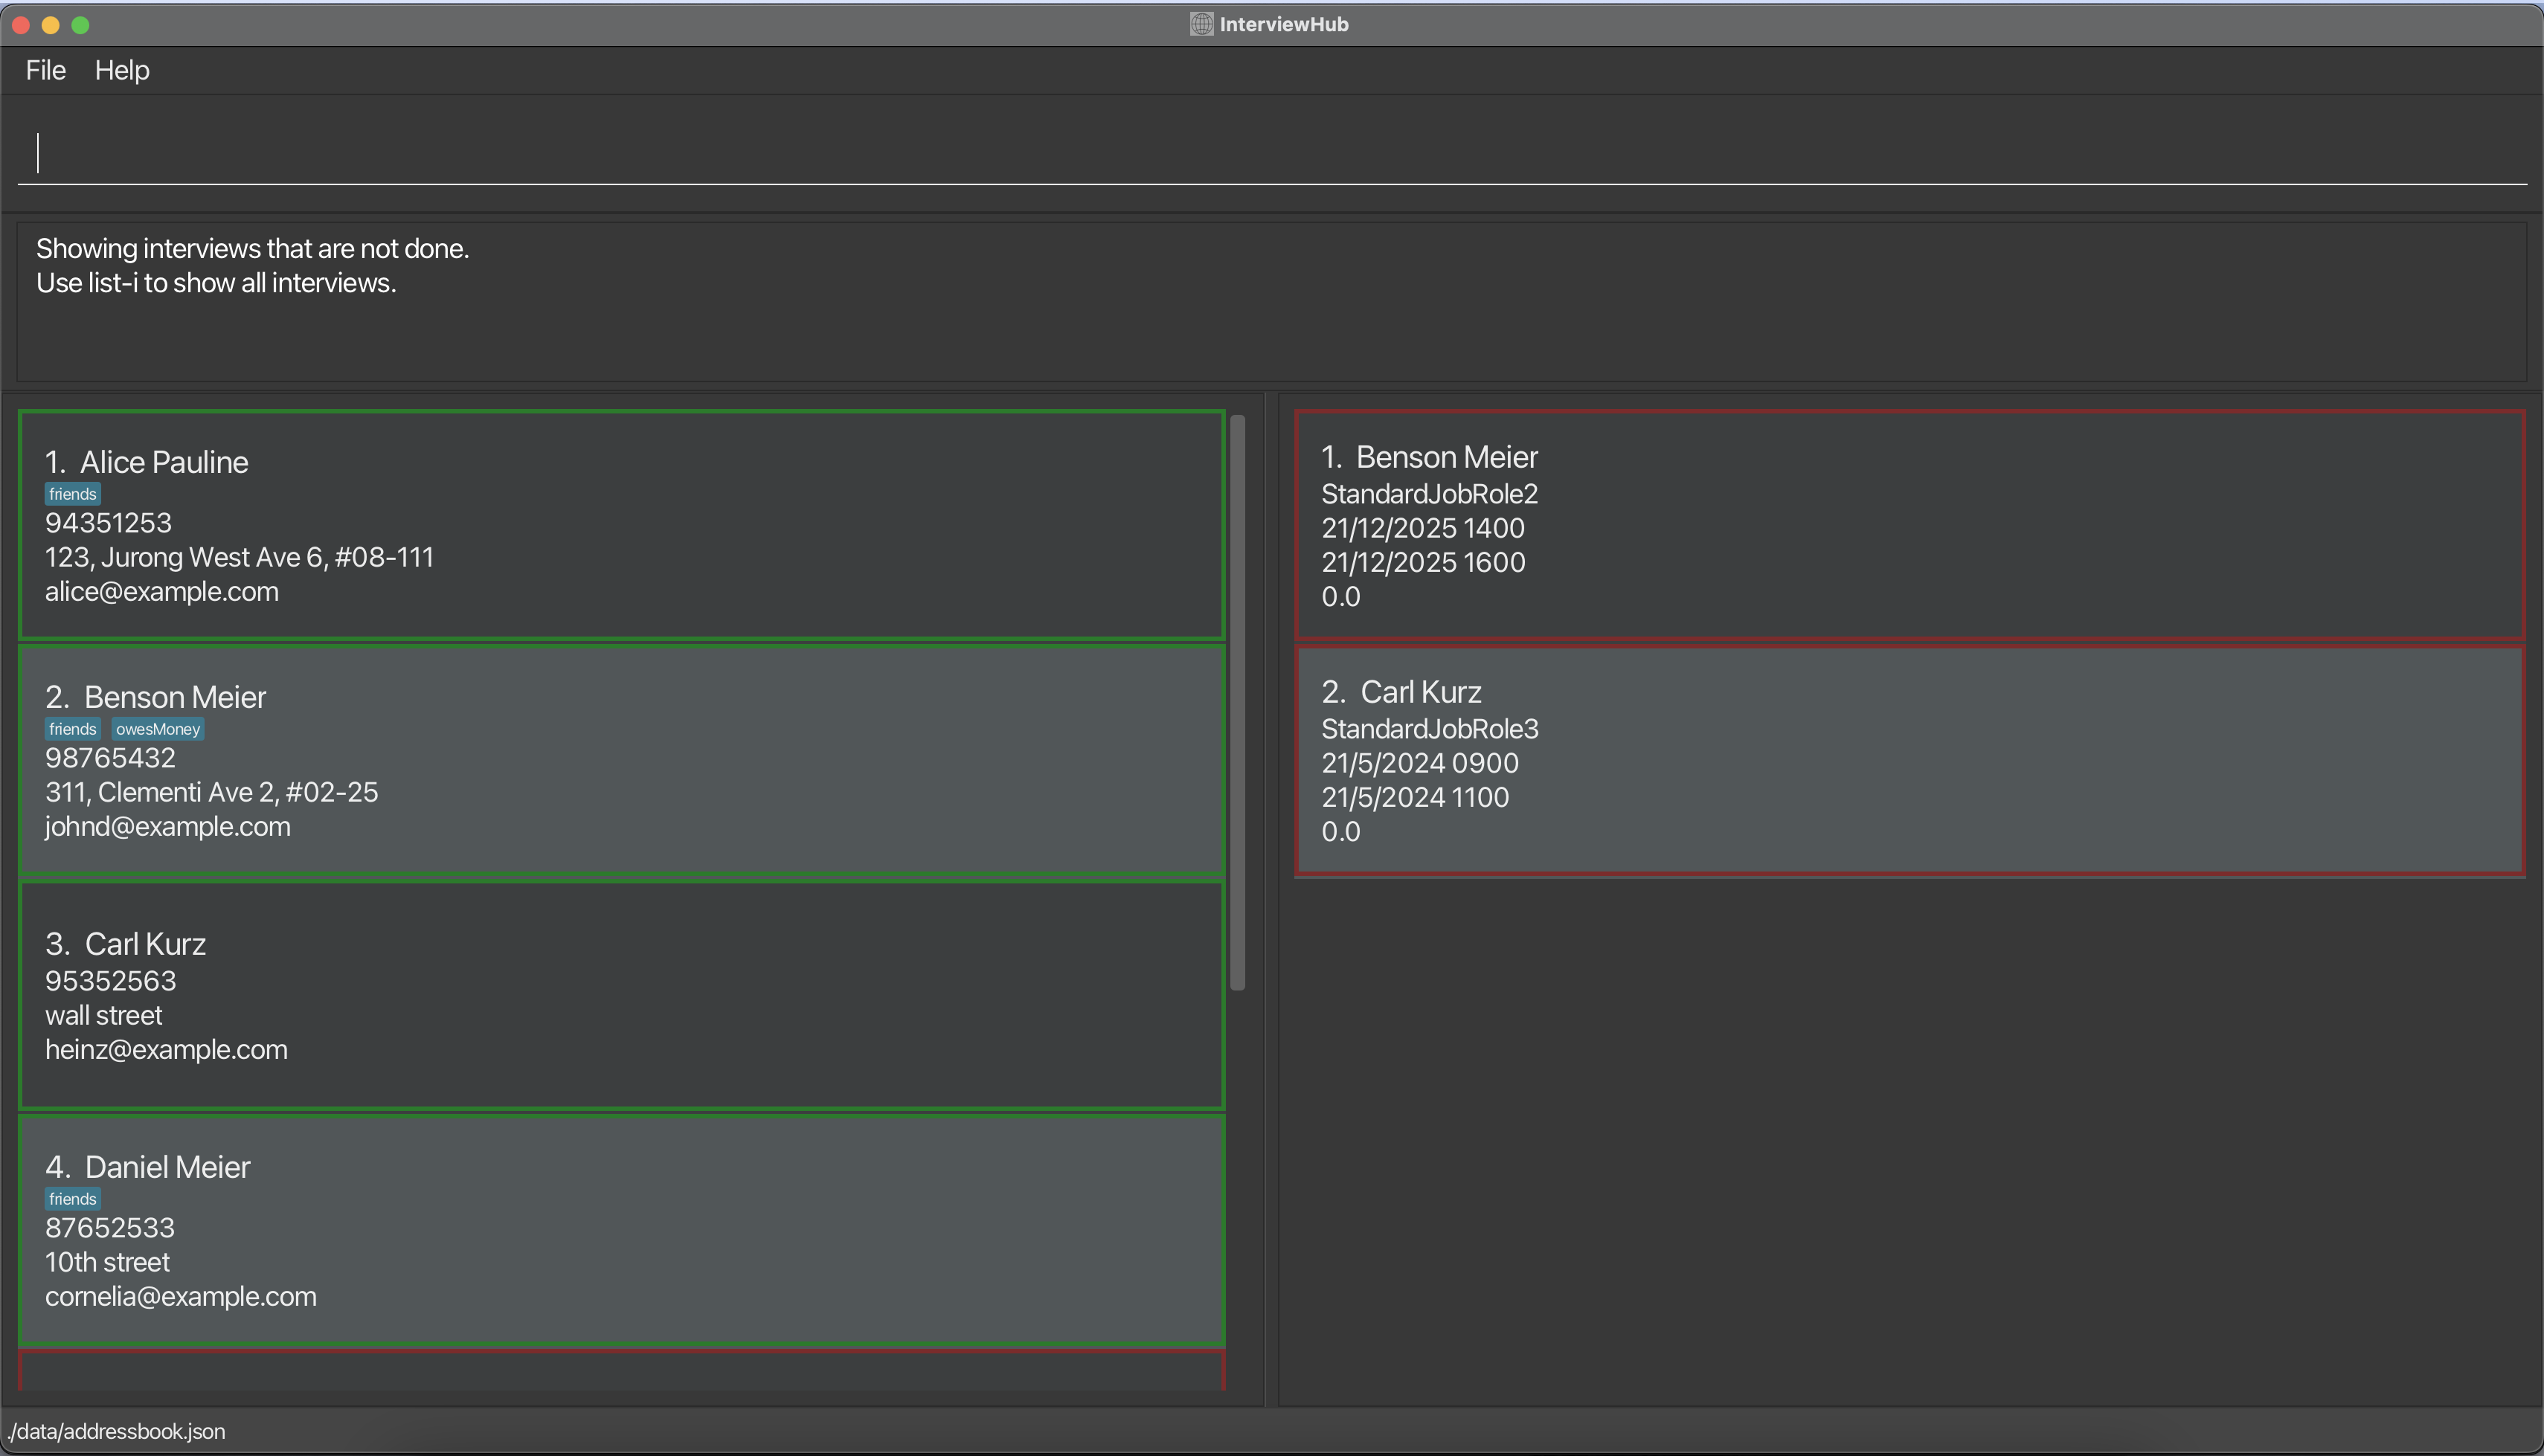Click the command input field
2544x1456 pixels.
[x=1272, y=153]
